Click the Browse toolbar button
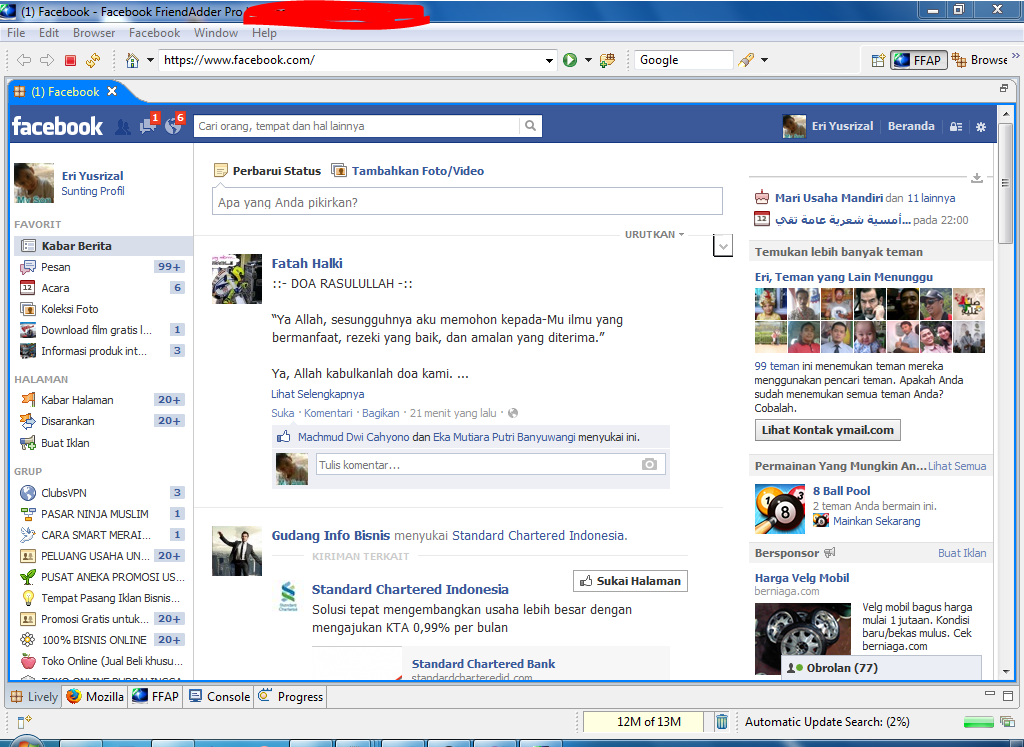 pos(980,60)
